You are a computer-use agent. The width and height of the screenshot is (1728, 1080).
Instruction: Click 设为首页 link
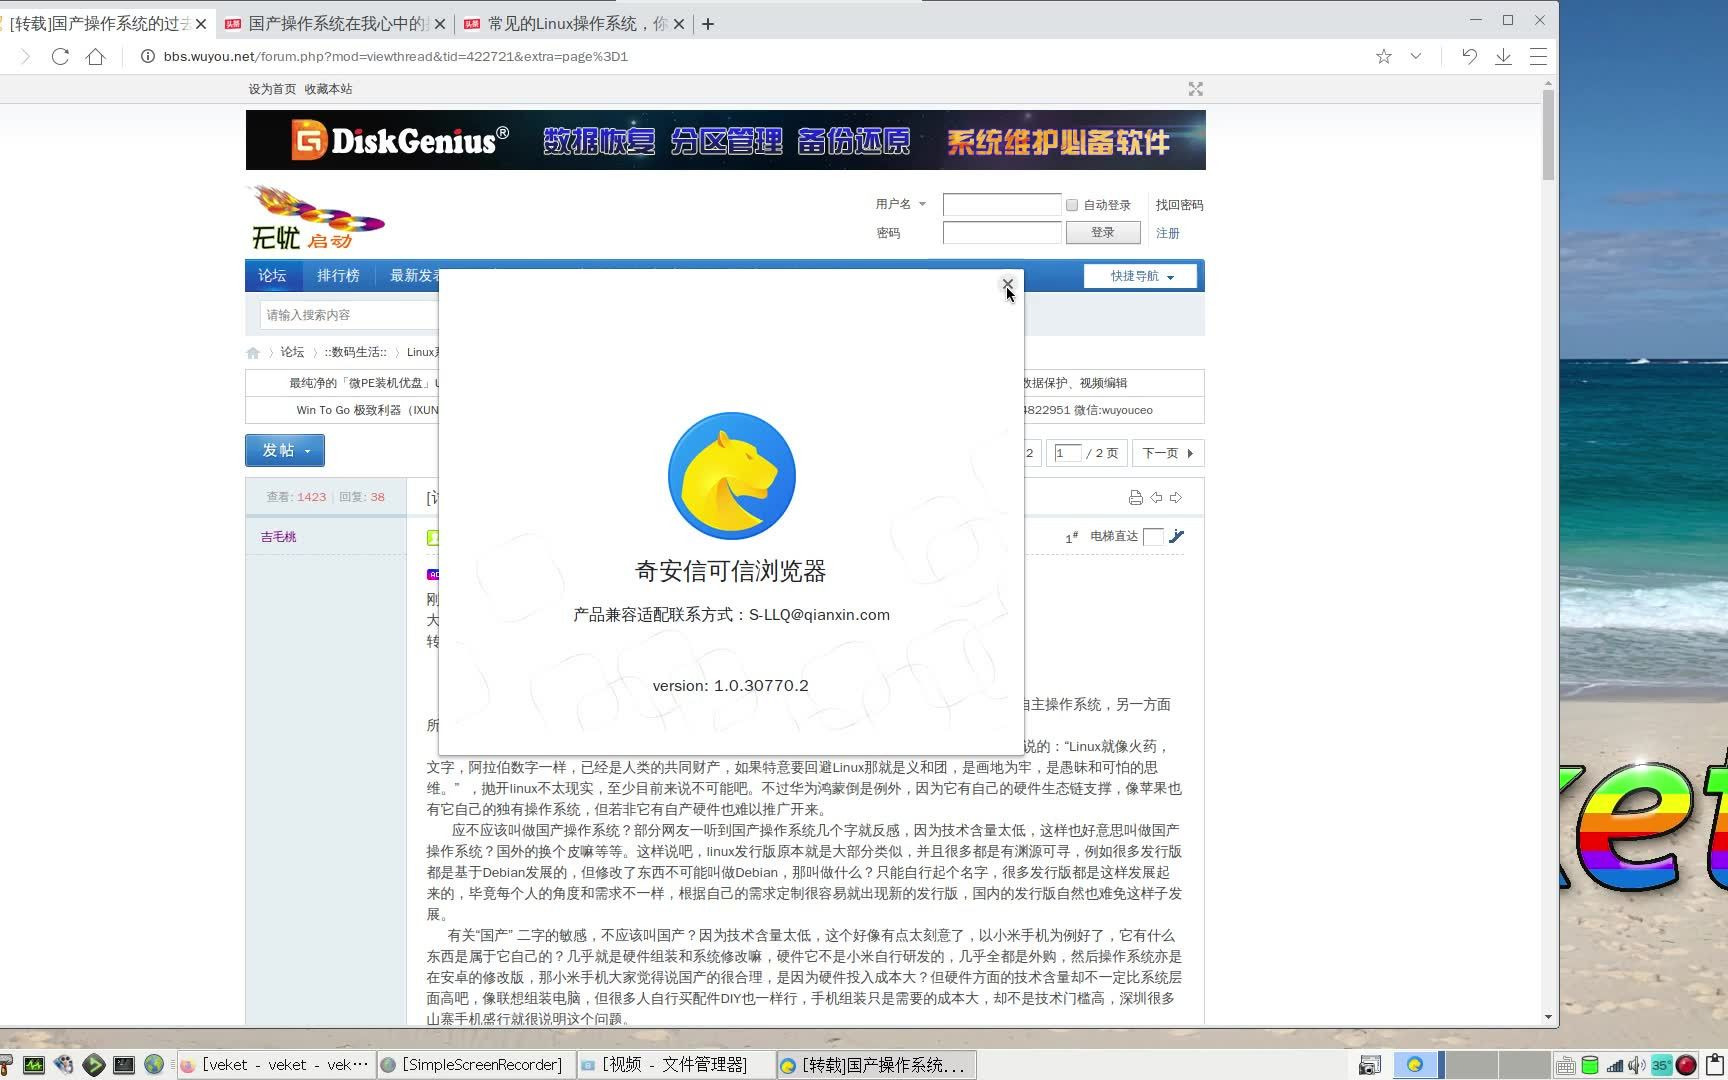coord(272,89)
